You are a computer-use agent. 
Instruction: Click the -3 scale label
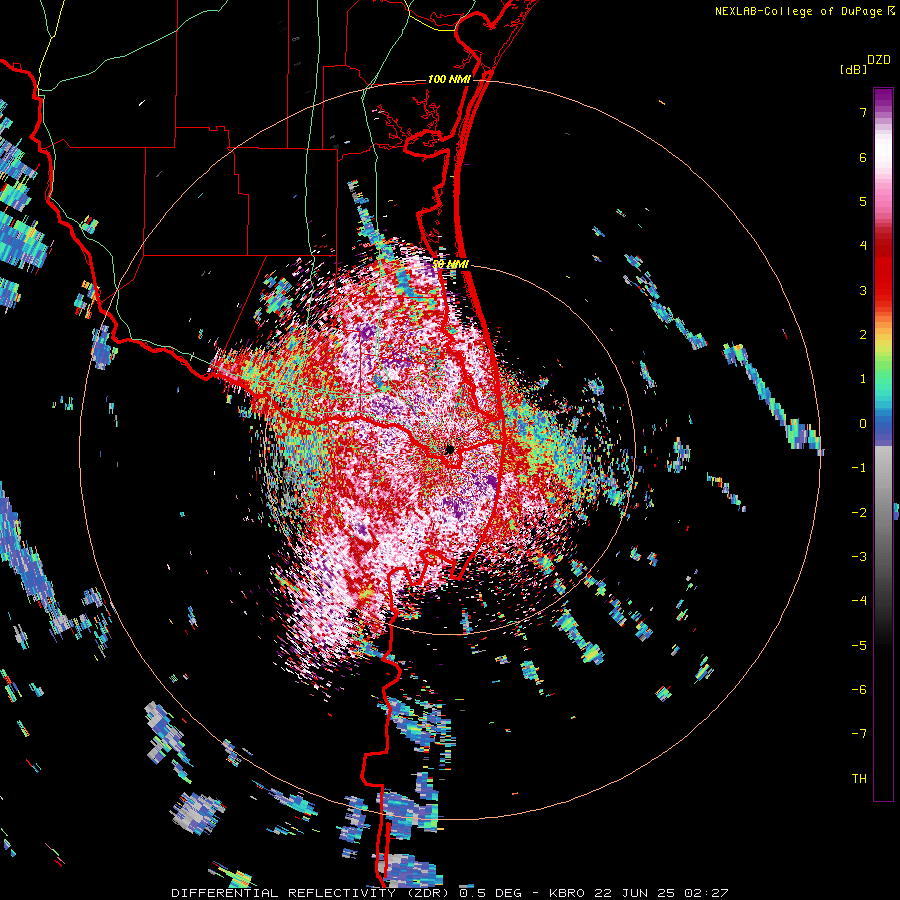click(859, 556)
